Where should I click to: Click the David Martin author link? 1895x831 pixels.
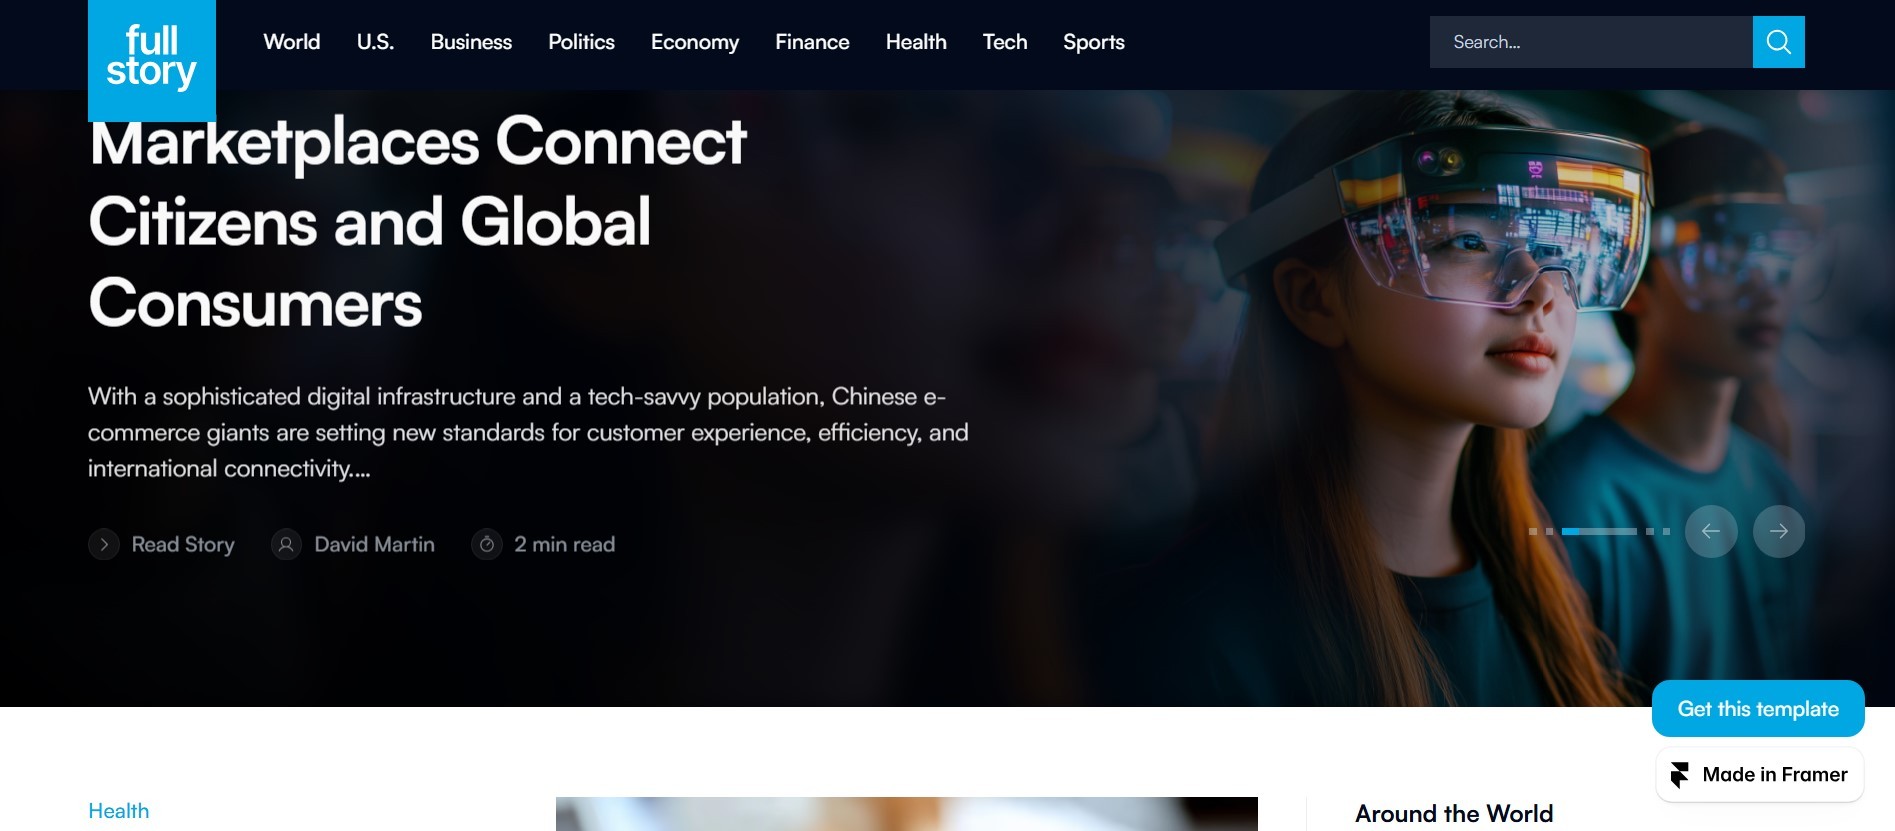tap(375, 544)
